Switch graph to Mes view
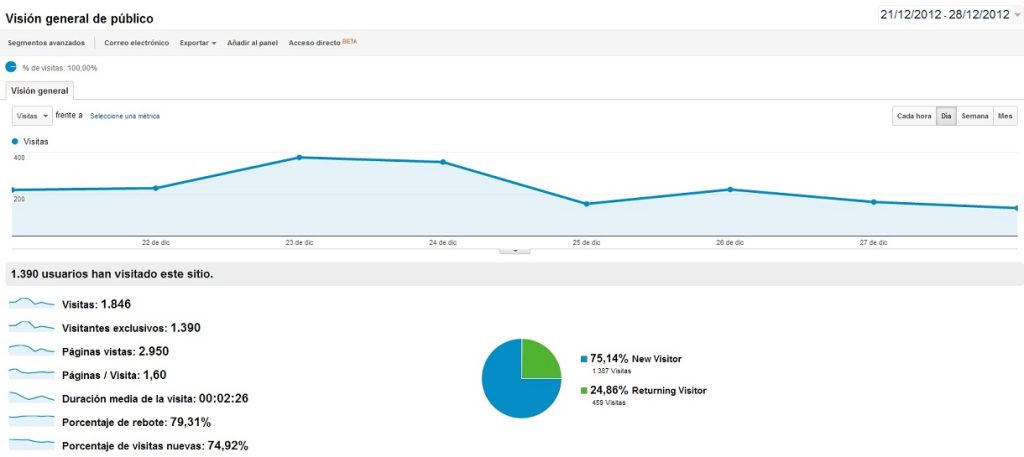 pos(1004,116)
